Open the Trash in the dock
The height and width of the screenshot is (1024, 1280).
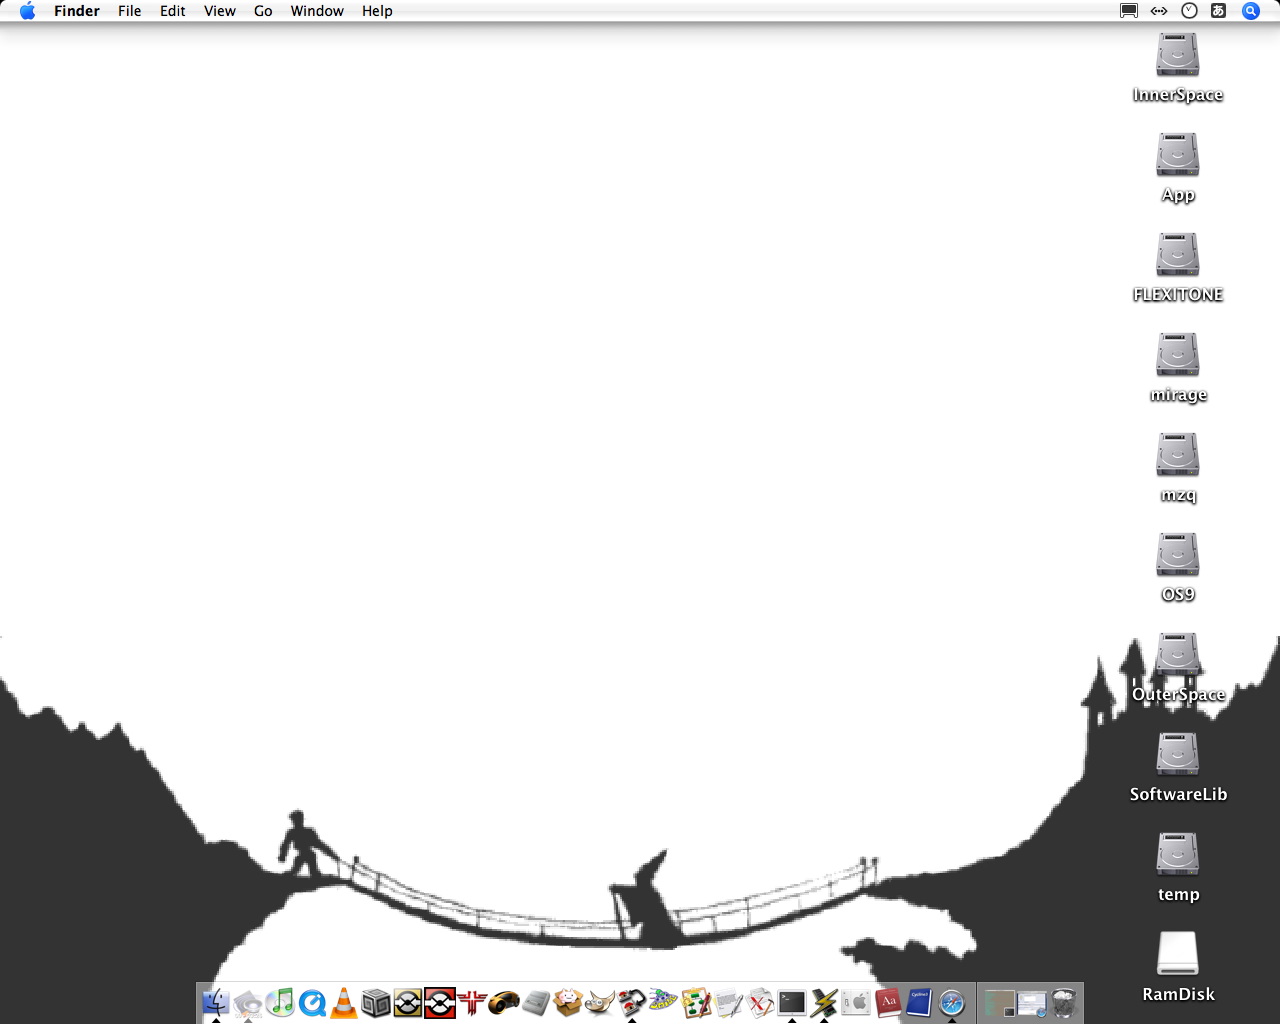(1064, 1002)
